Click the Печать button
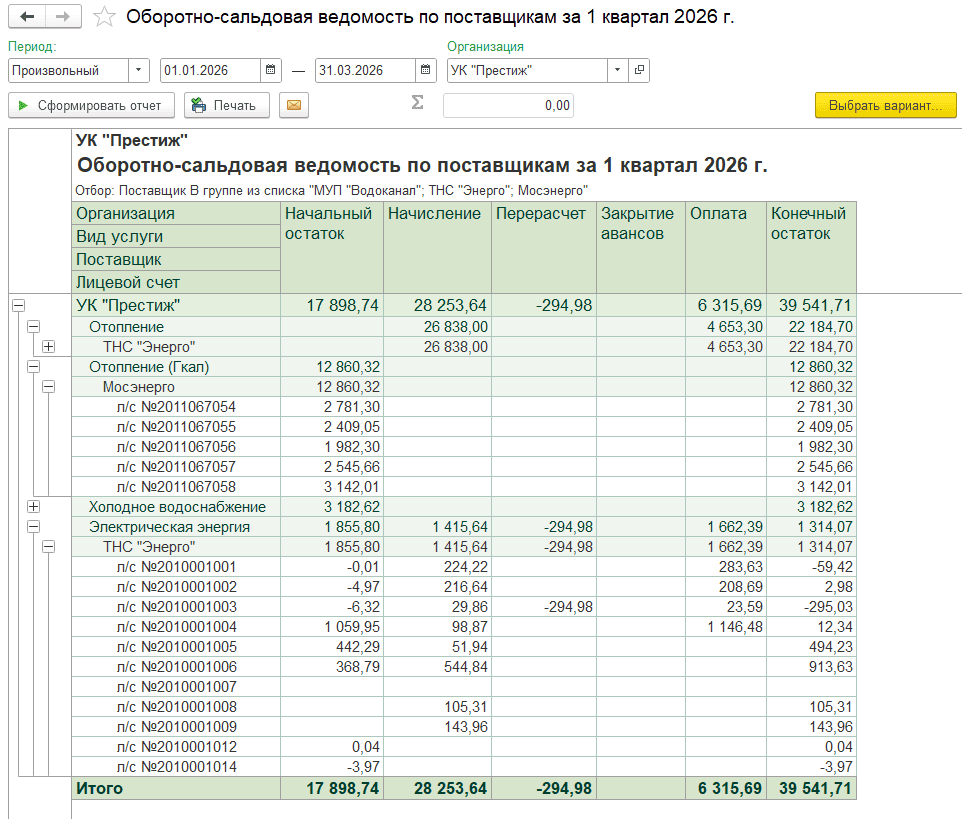The height and width of the screenshot is (819, 962). 226,105
